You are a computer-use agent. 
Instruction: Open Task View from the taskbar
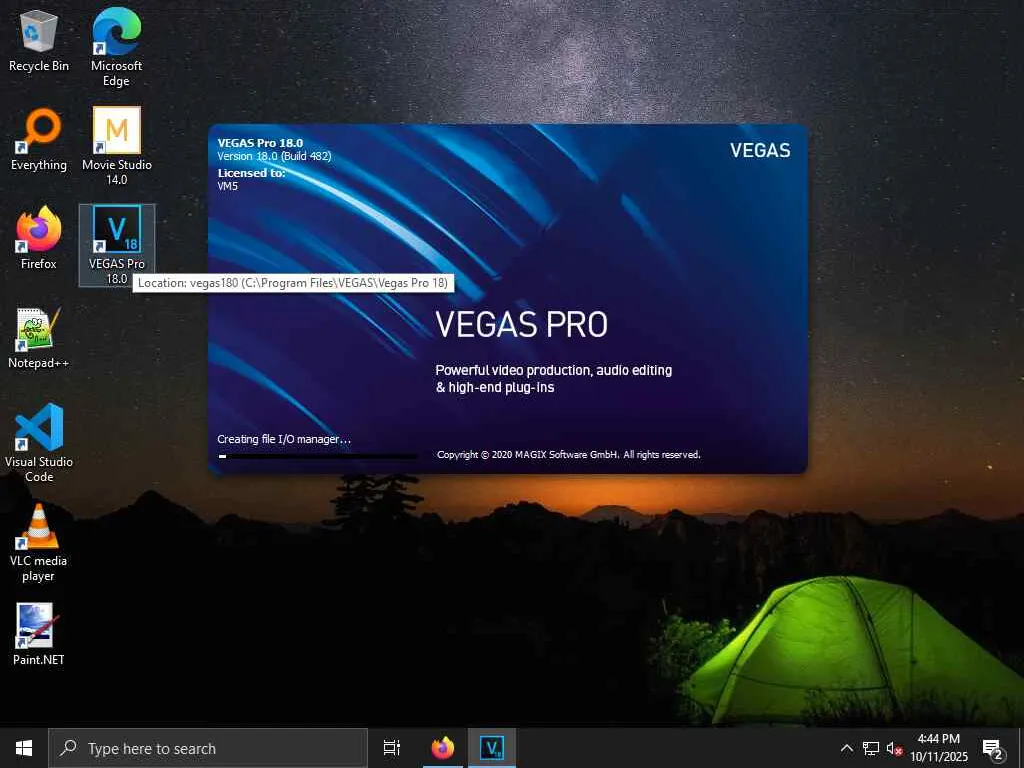(392, 748)
